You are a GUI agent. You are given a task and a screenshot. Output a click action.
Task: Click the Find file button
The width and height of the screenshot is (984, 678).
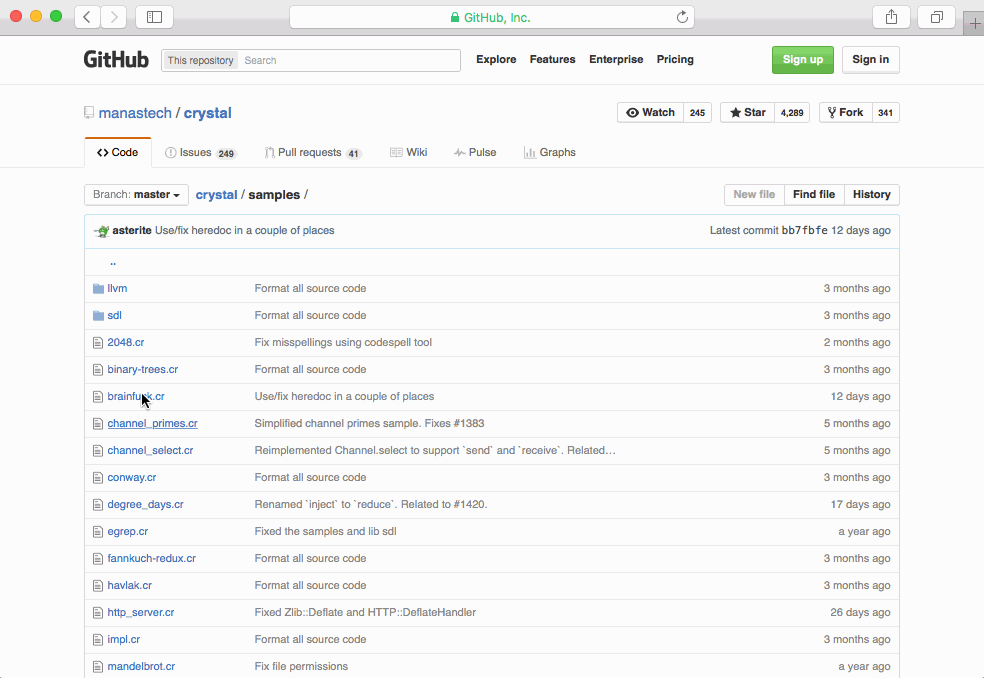(814, 195)
